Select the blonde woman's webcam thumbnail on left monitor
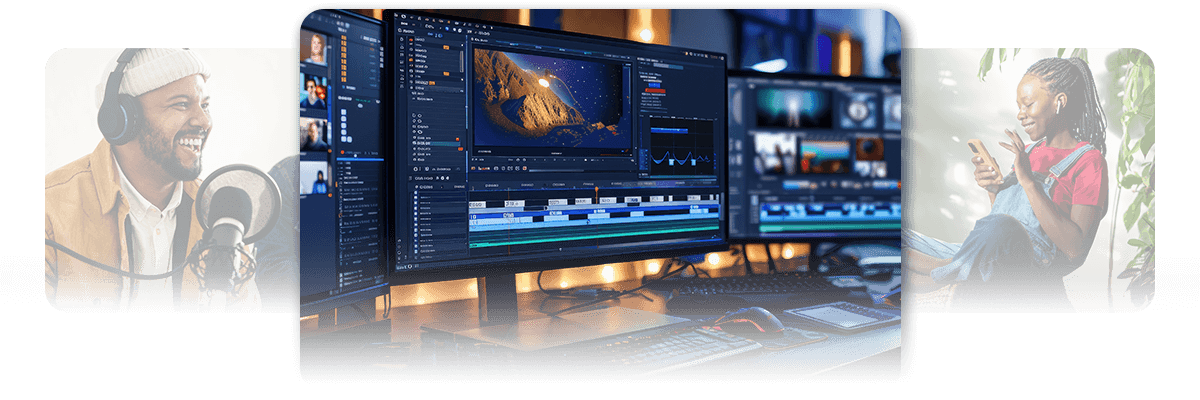Viewport: 1200px width, 400px height. pyautogui.click(x=313, y=50)
